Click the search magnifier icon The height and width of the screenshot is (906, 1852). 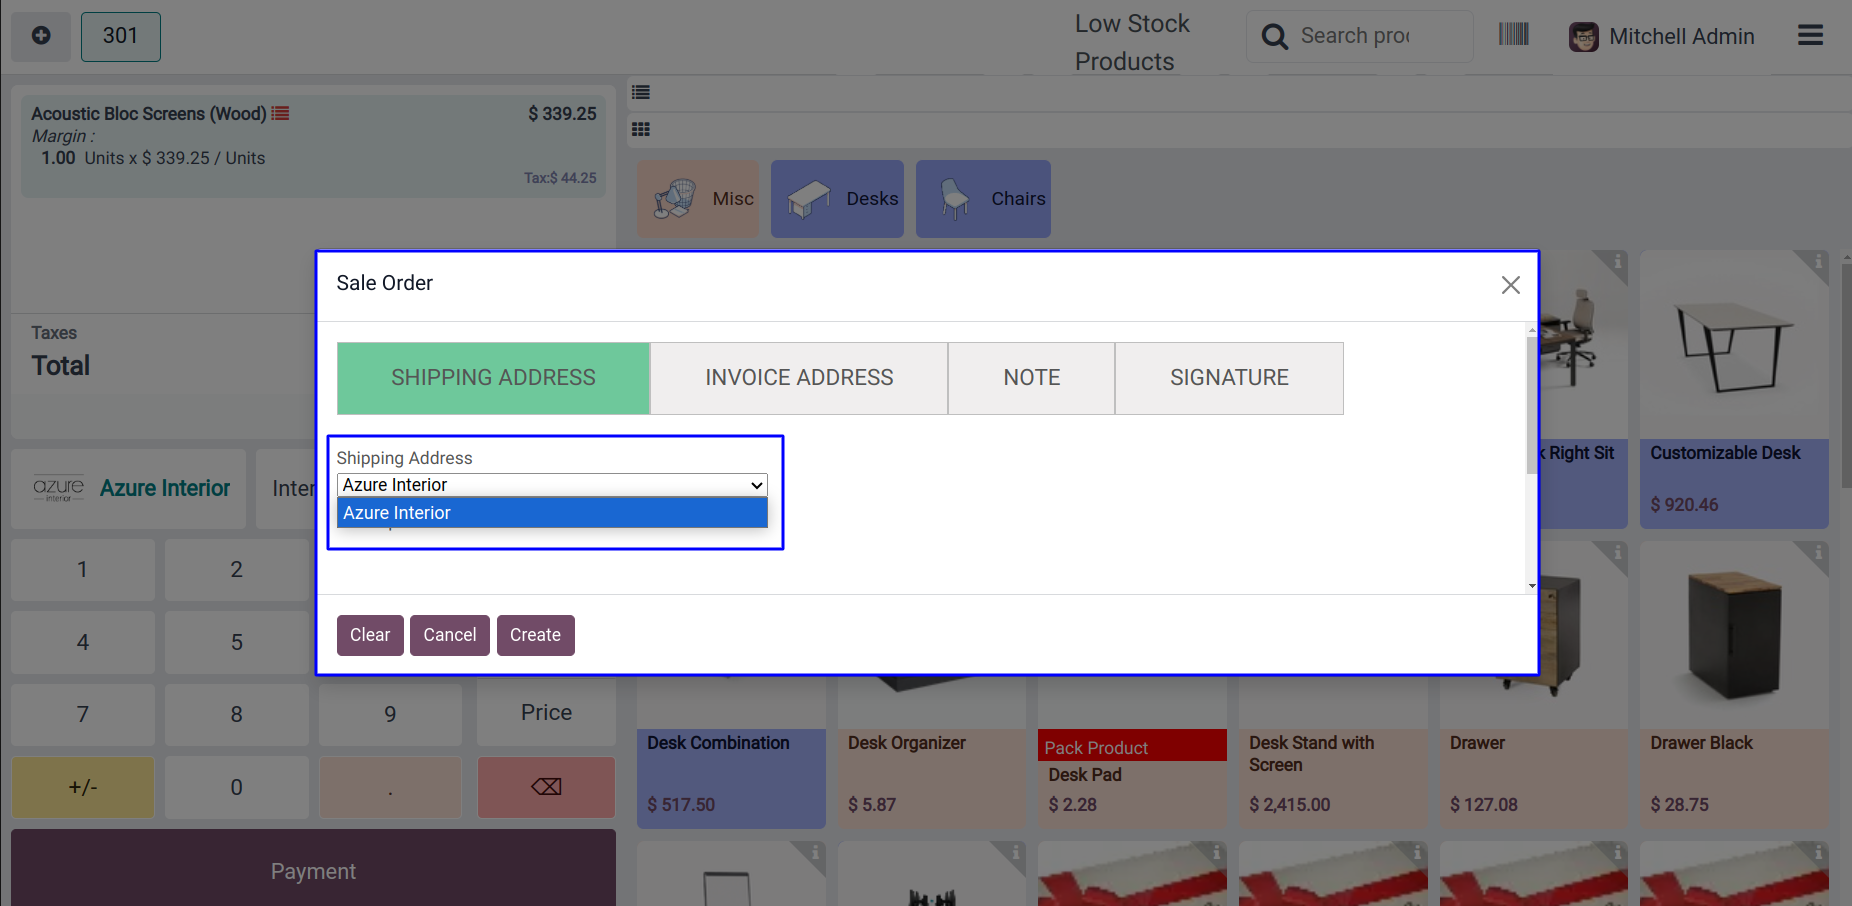pos(1274,37)
